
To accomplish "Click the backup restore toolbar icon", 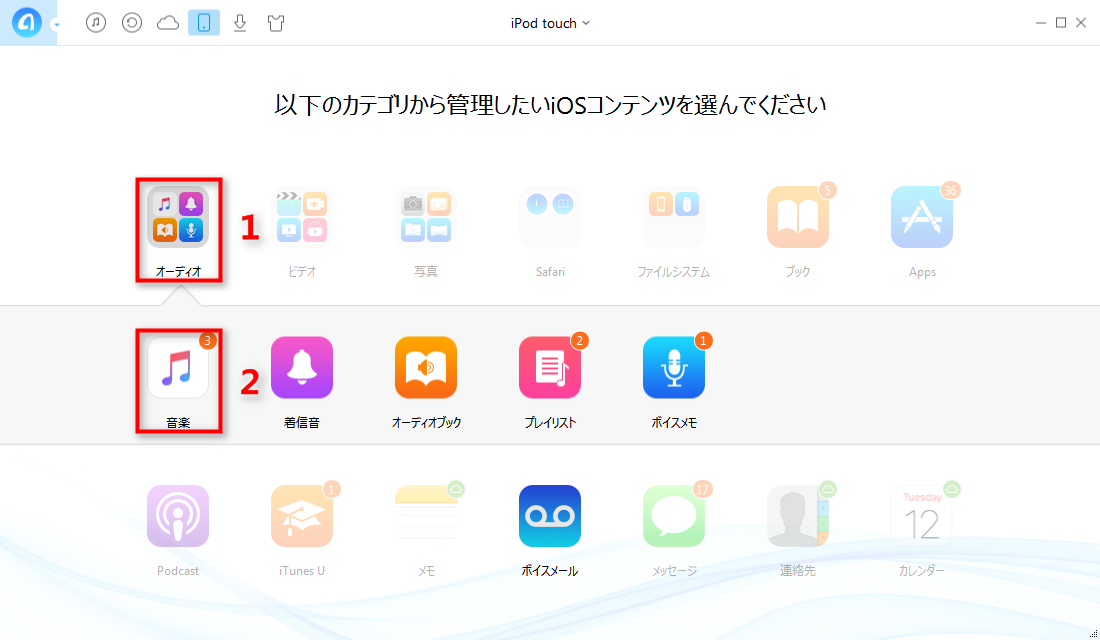I will pyautogui.click(x=132, y=23).
